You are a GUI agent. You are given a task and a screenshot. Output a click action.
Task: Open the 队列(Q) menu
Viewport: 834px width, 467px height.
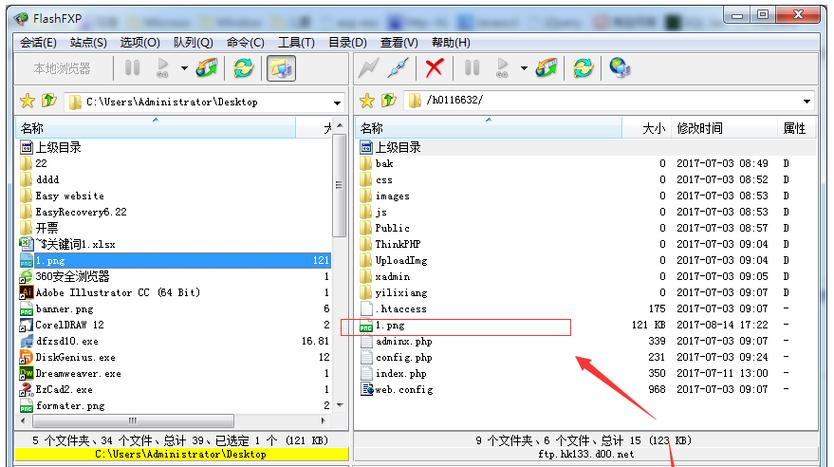pyautogui.click(x=193, y=43)
